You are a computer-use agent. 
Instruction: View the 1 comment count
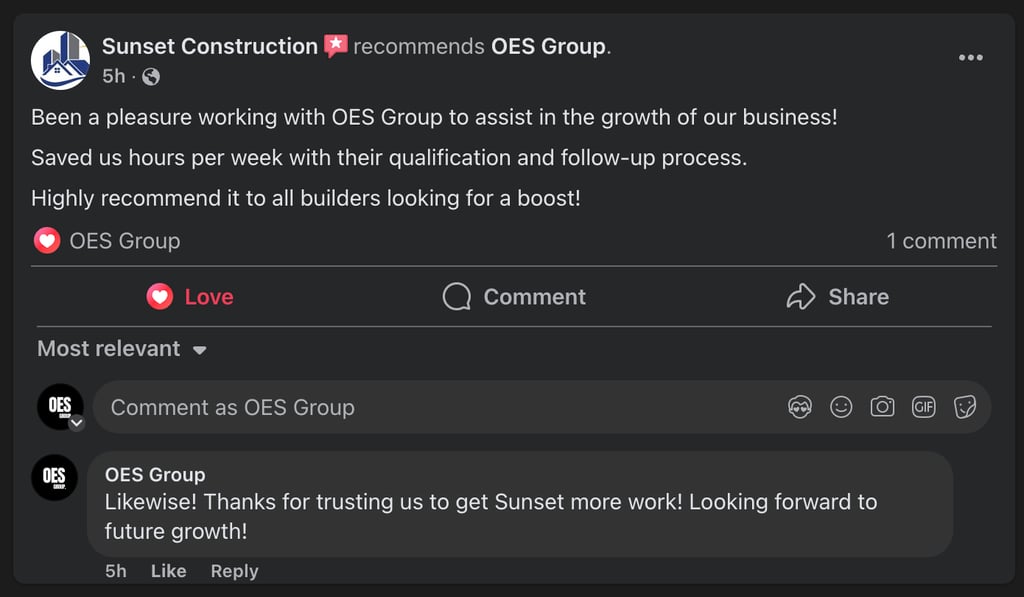pyautogui.click(x=941, y=241)
